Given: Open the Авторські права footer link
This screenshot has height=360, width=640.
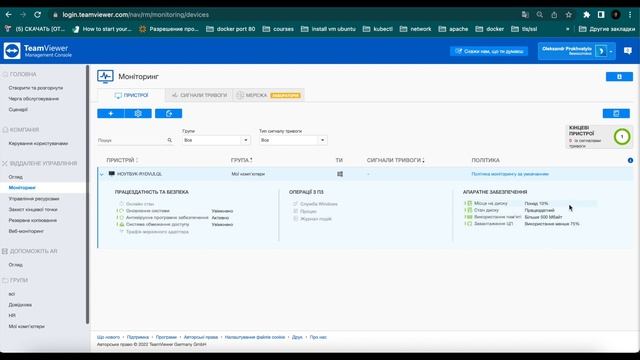Looking at the screenshot, I should 201,338.
